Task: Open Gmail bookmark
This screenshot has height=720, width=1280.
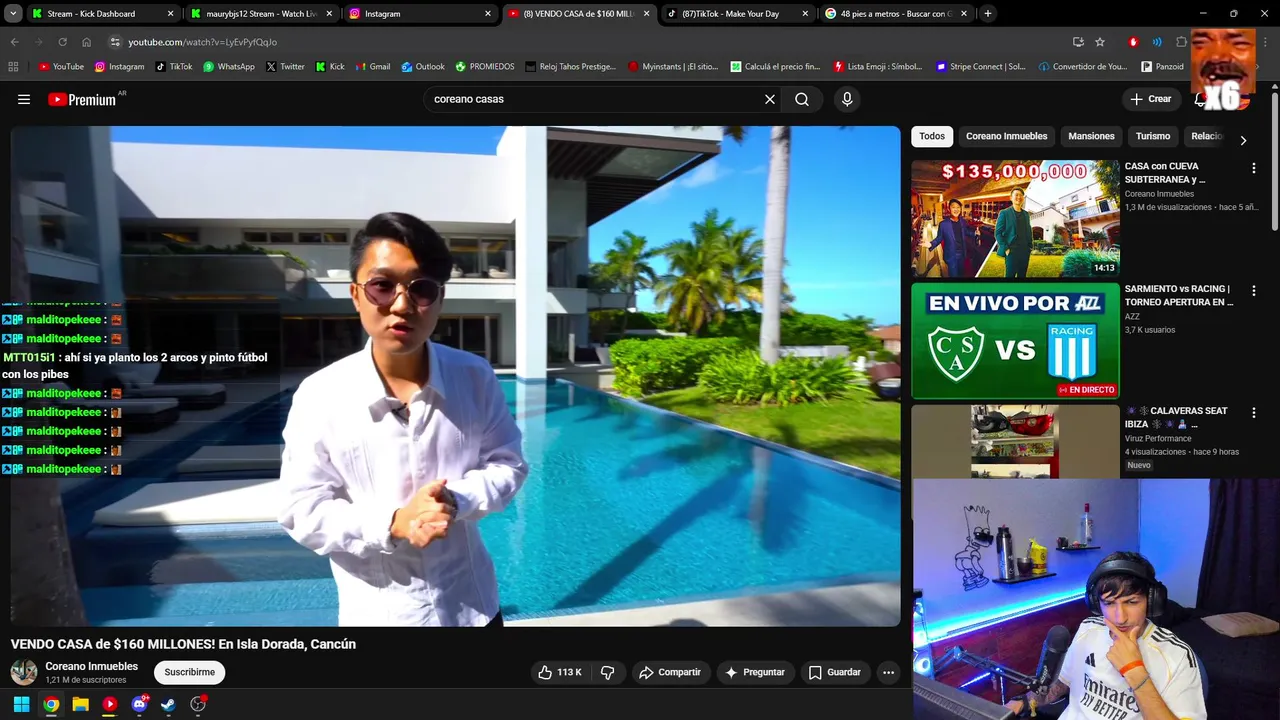Action: [372, 66]
